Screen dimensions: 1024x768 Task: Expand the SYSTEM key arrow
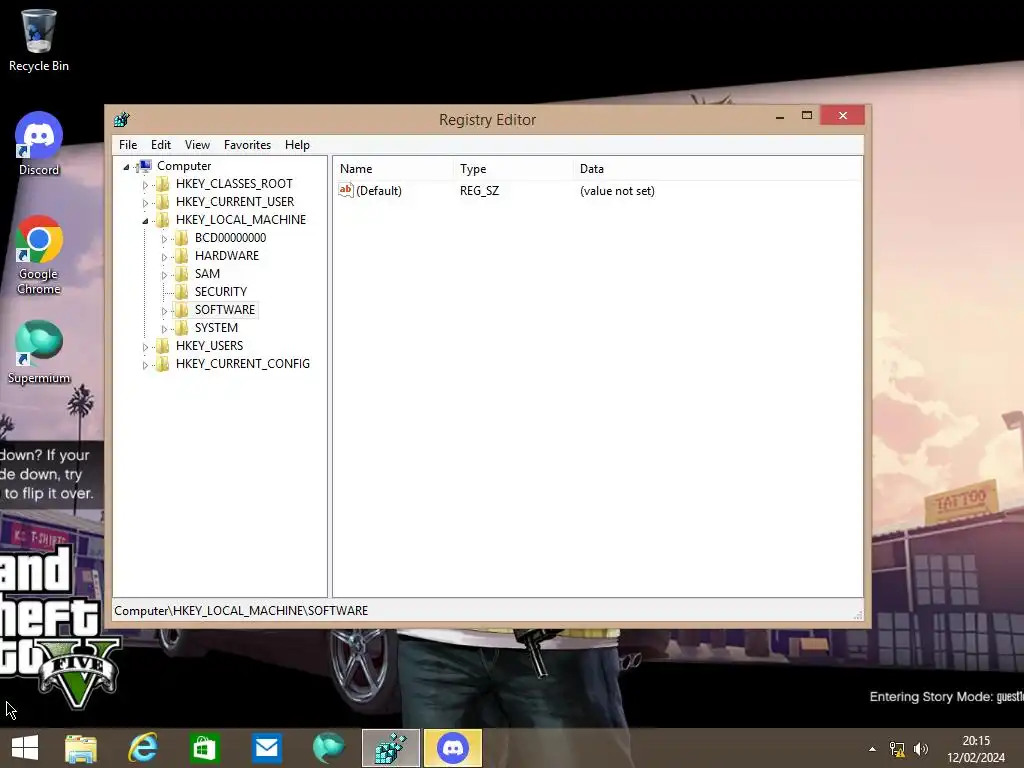point(164,329)
